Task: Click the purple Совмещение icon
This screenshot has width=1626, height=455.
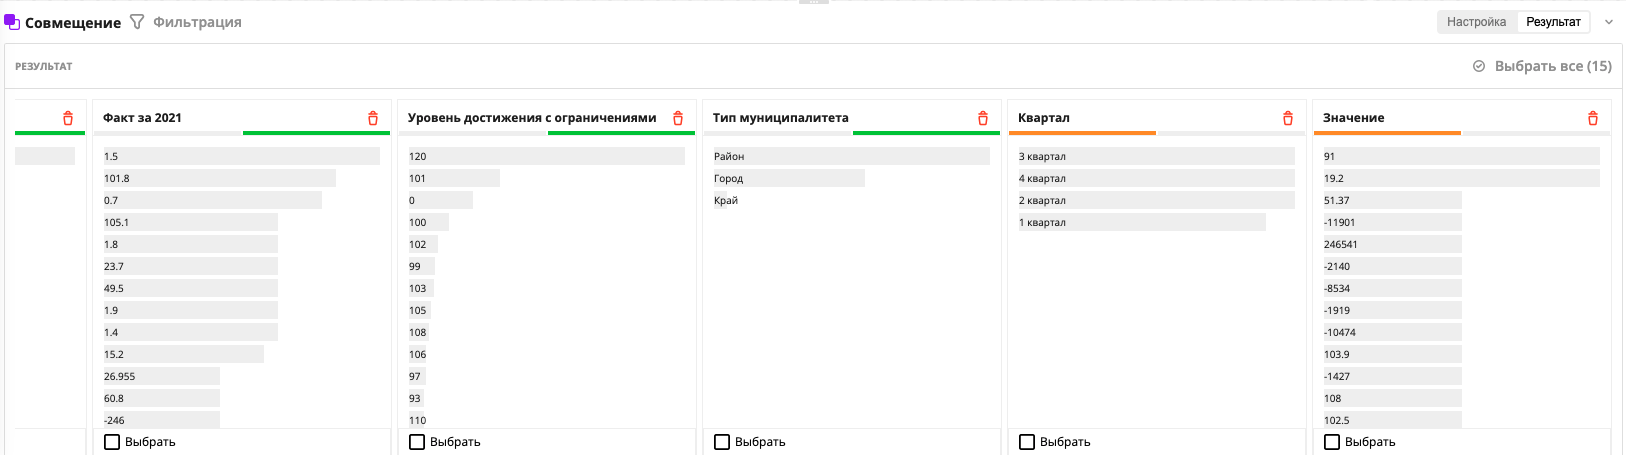Action: click(x=12, y=22)
